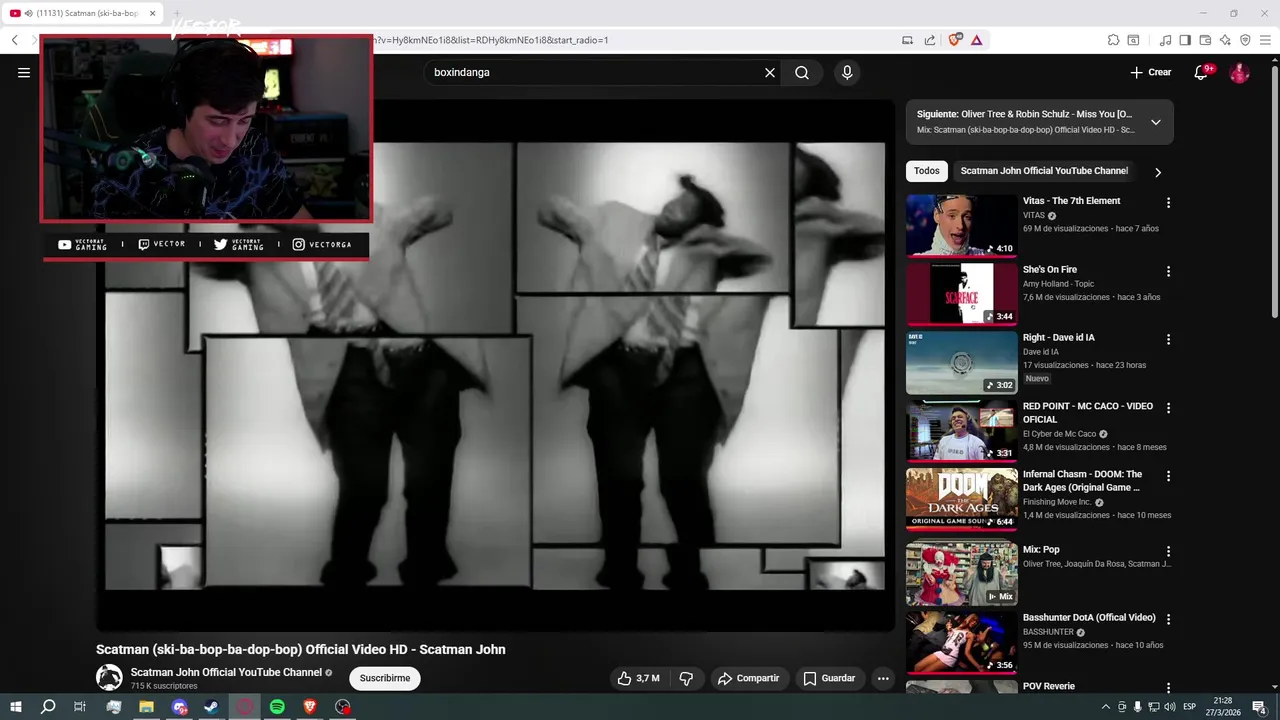Go back with the browser back arrow
This screenshot has width=1280, height=720.
(15, 40)
